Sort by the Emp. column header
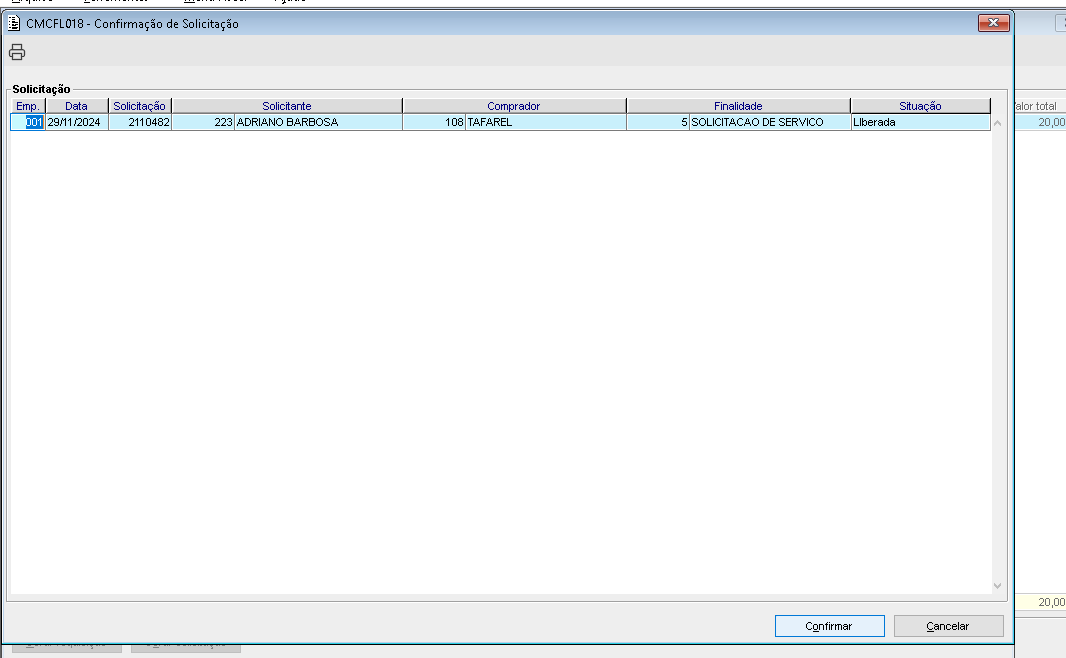Viewport: 1066px width, 658px height. (x=28, y=106)
